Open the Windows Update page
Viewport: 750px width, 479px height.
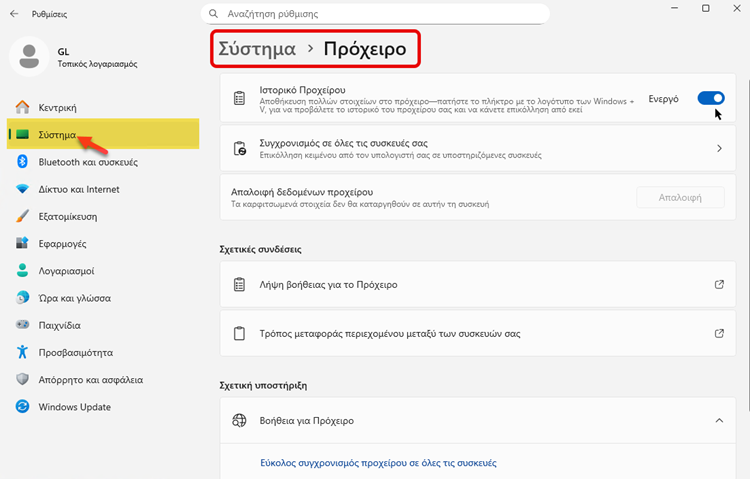pyautogui.click(x=103, y=407)
